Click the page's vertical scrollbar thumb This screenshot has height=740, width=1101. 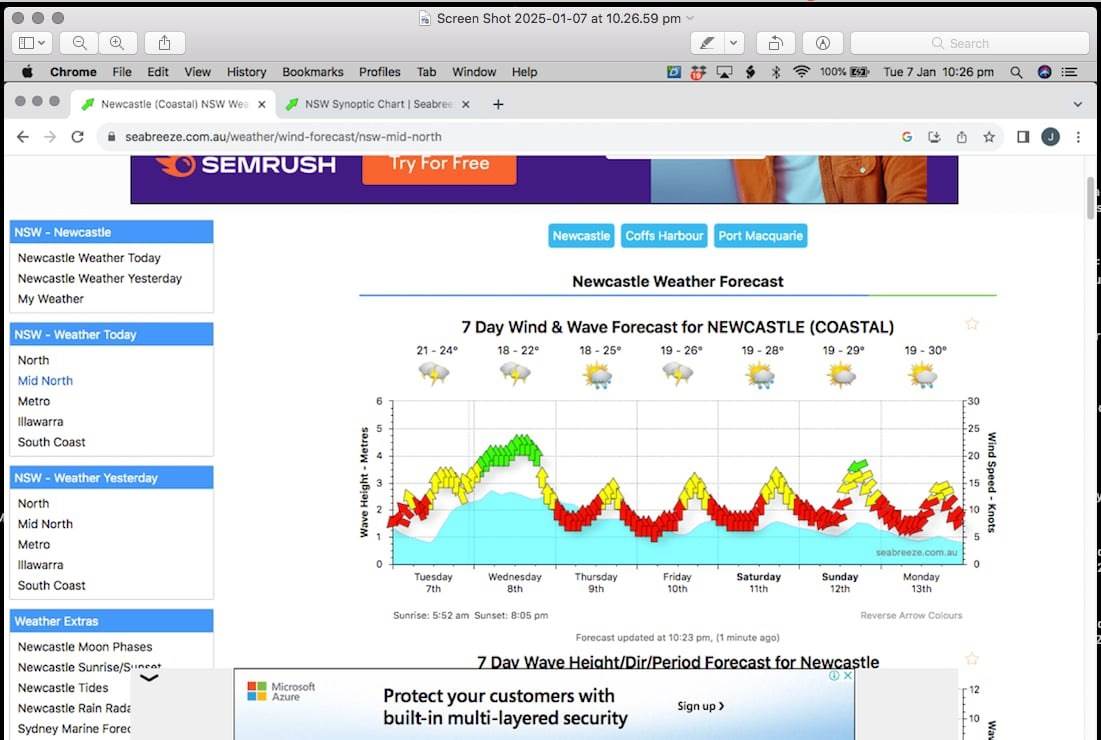(1091, 197)
